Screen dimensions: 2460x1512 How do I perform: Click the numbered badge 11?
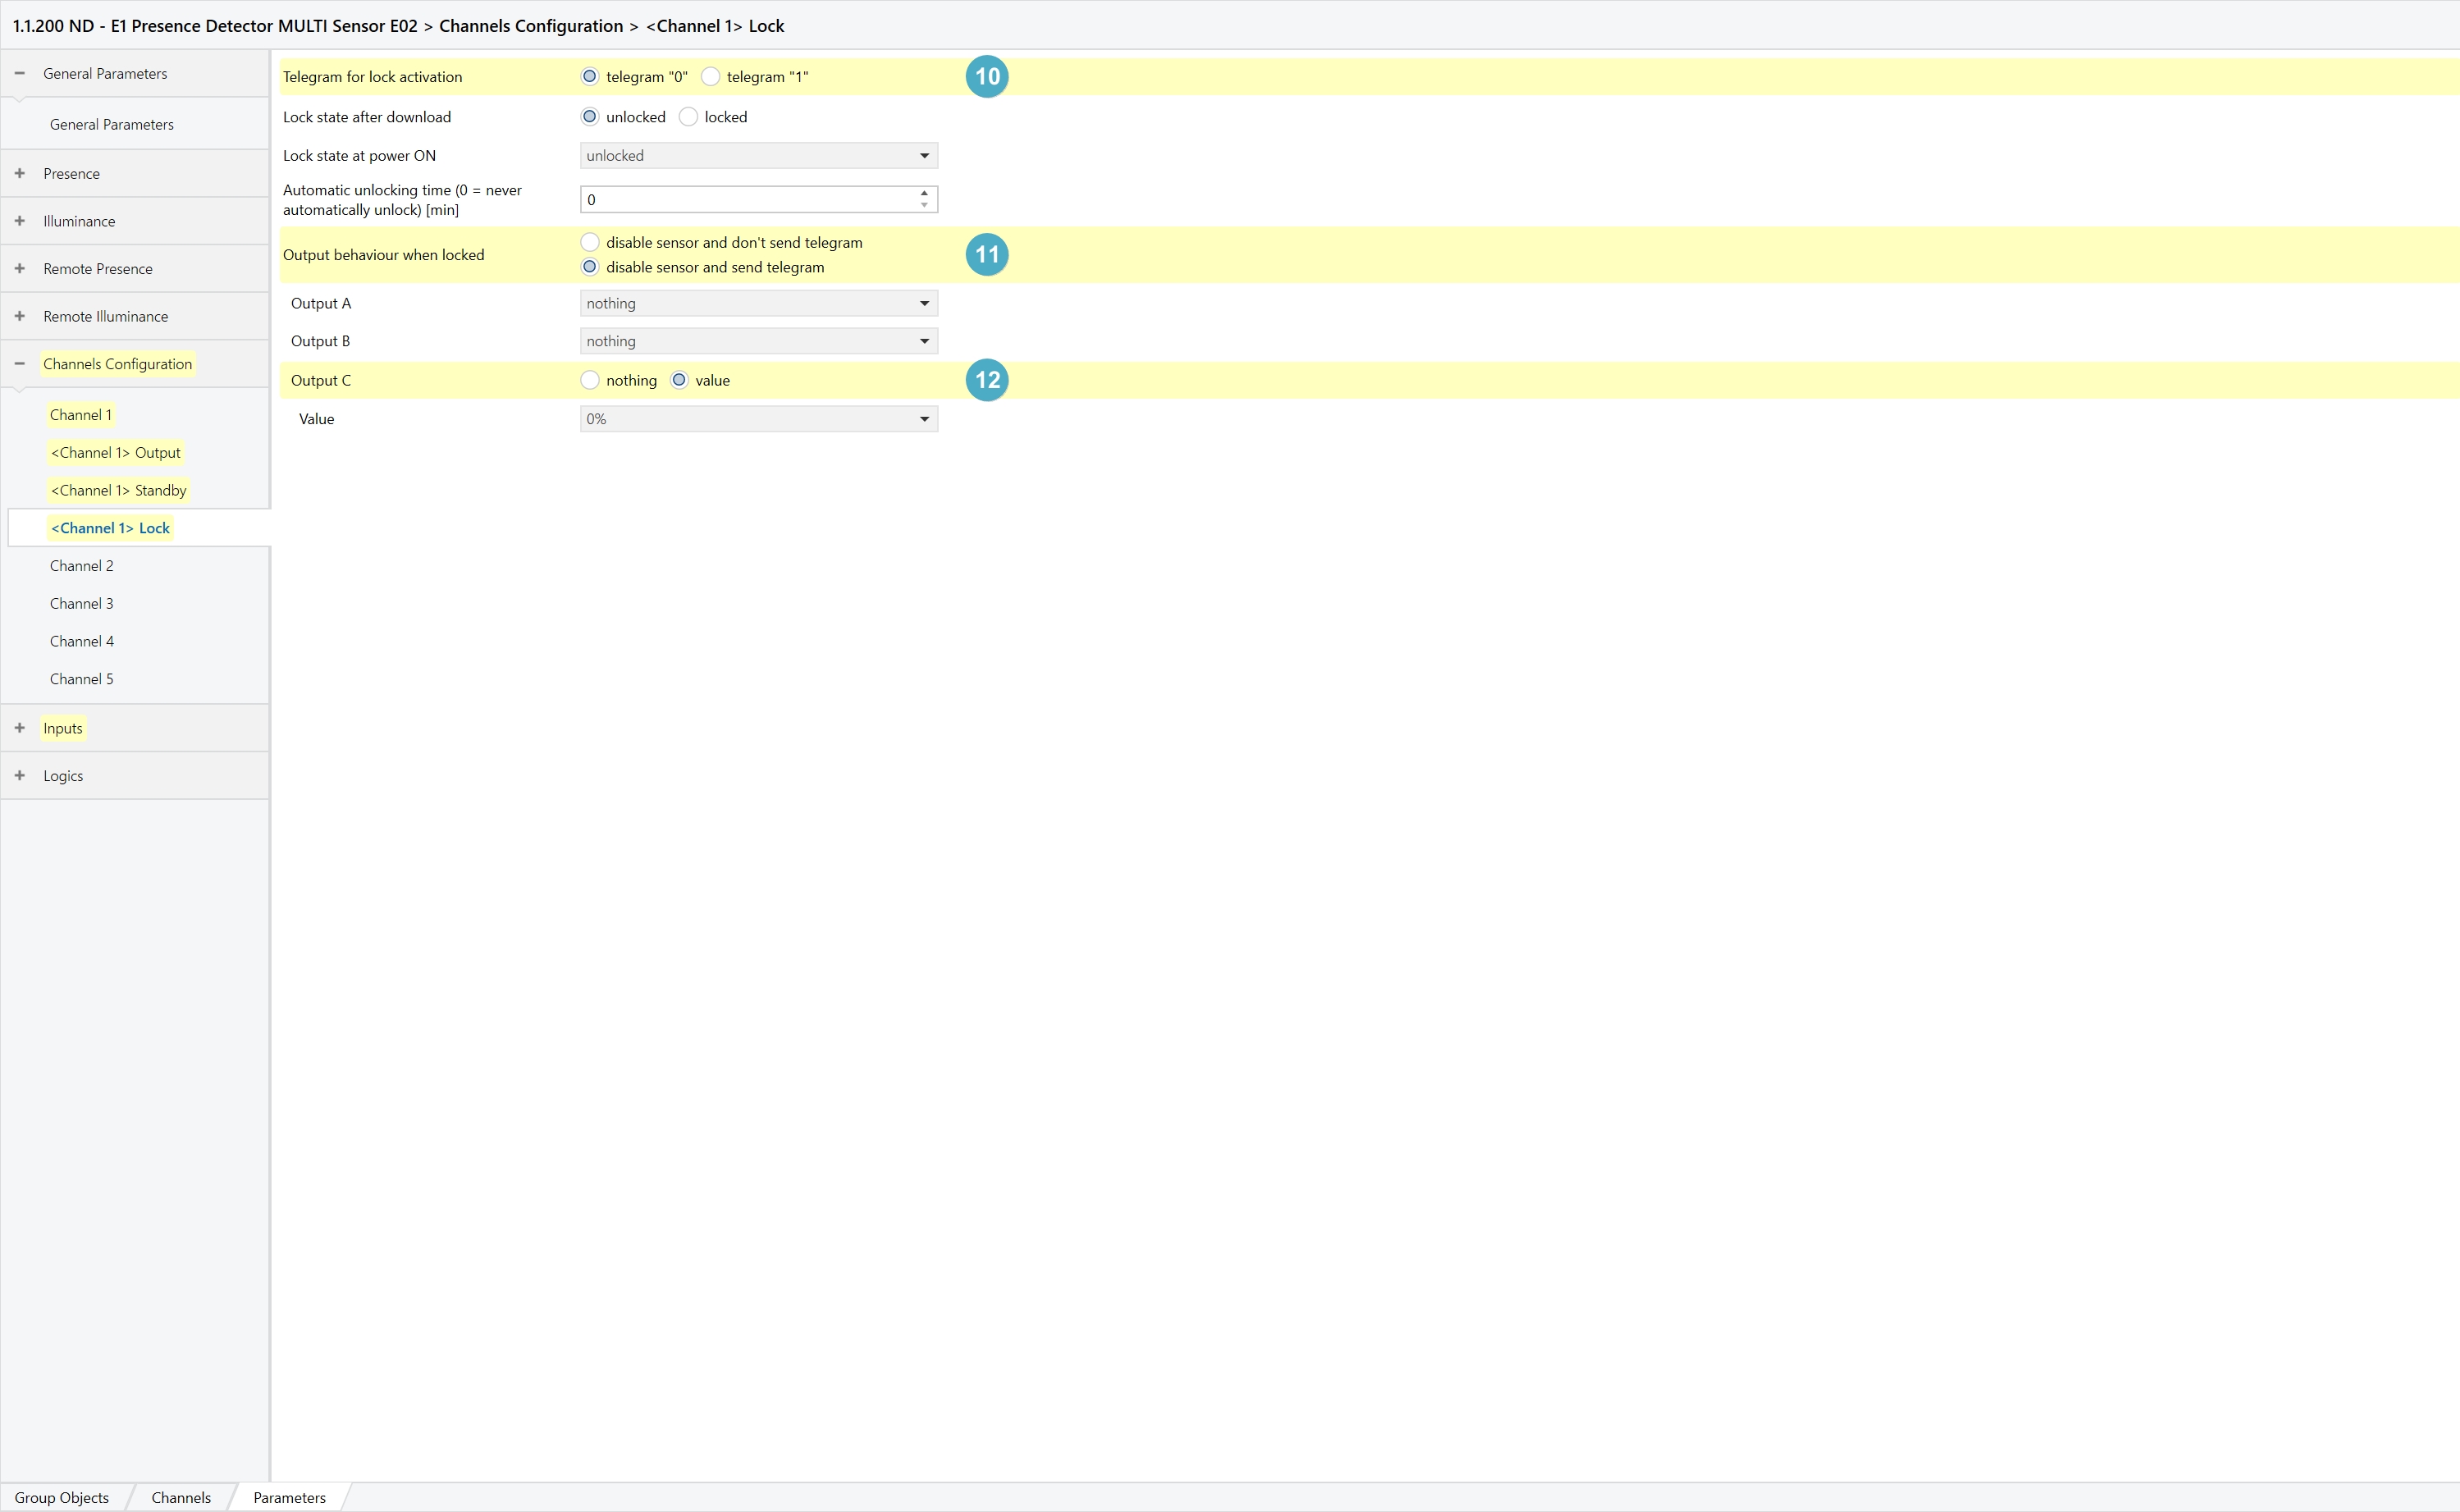coord(986,255)
